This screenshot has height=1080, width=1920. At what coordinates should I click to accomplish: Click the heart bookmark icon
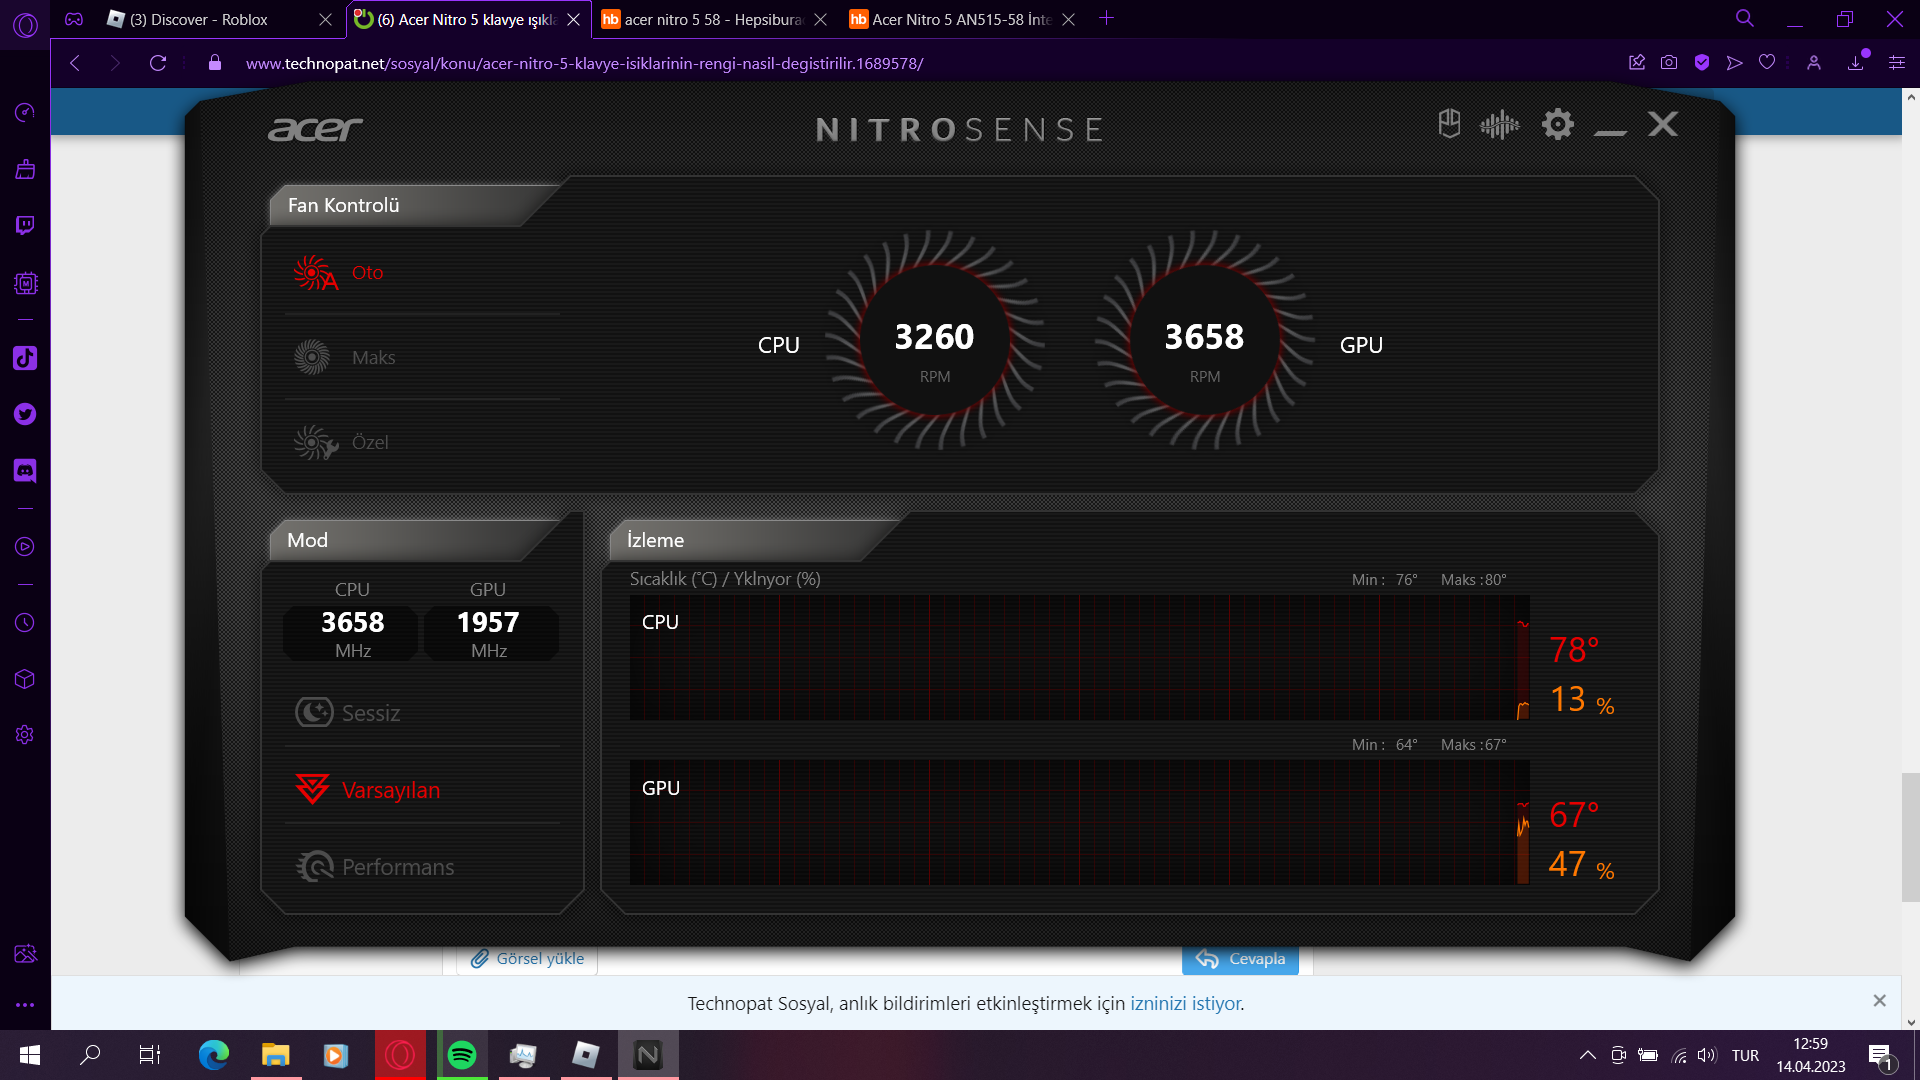(x=1767, y=63)
